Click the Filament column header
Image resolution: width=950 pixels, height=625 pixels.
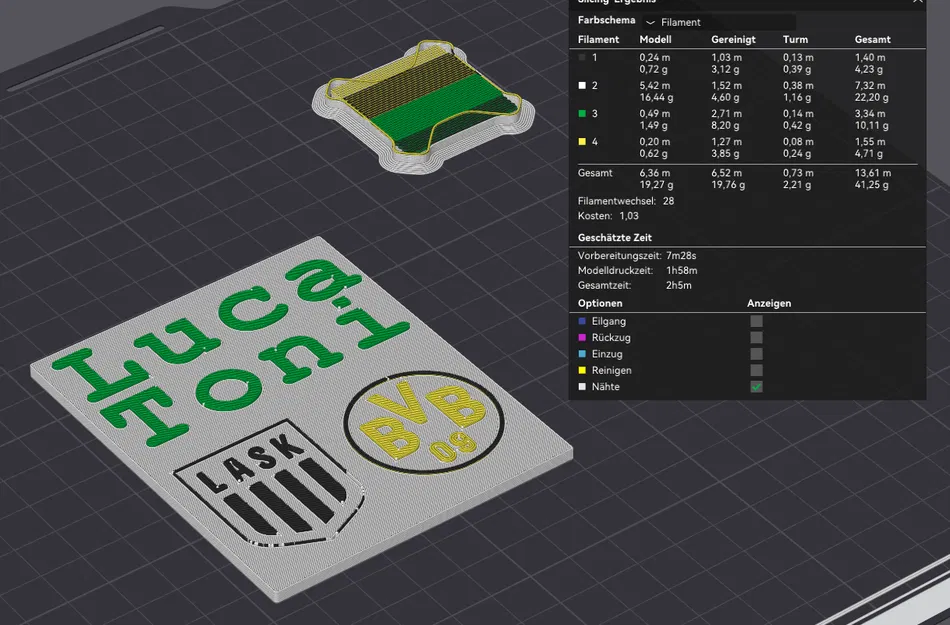click(598, 39)
